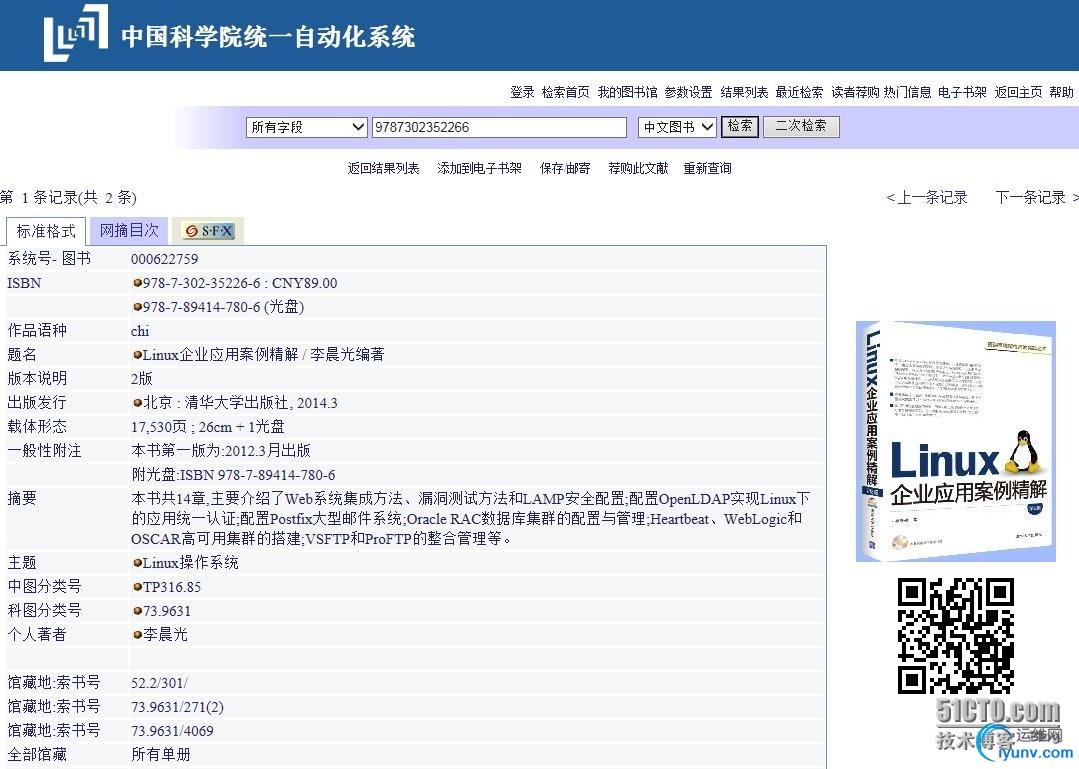Click ISBN link 978-7-89414-780-6 (光盘)

tap(224, 307)
